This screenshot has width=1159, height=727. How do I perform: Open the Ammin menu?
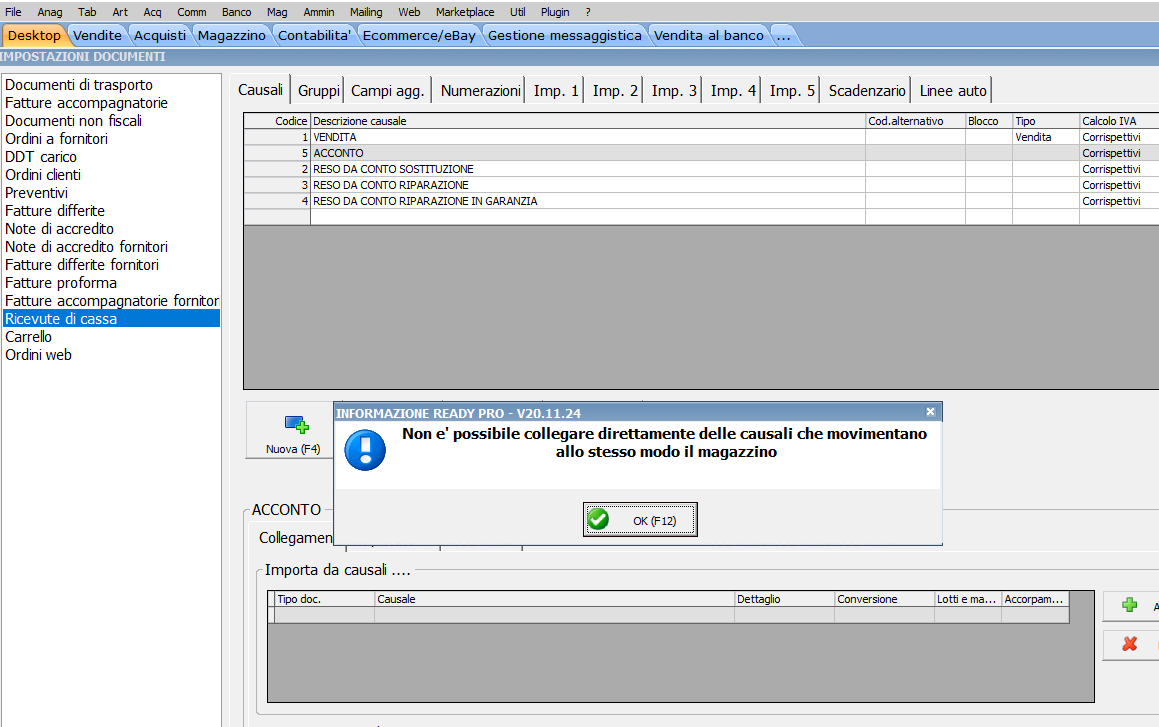319,12
